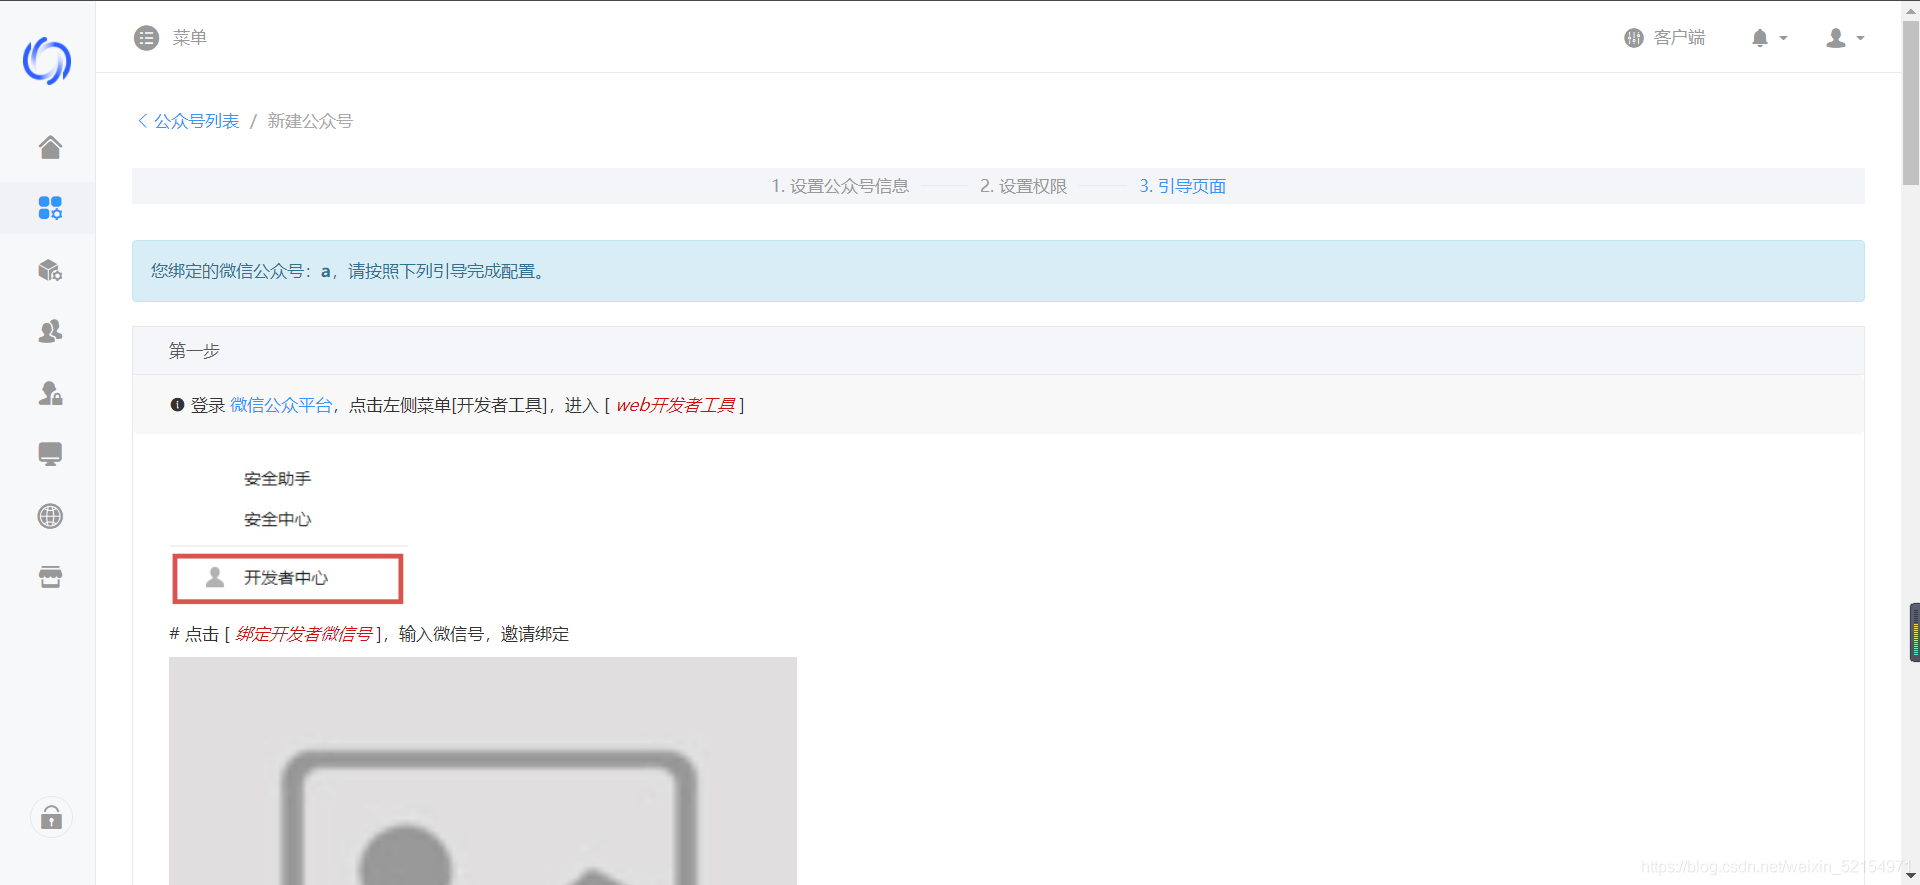Select step 1. 设置公众号信息

(x=840, y=186)
